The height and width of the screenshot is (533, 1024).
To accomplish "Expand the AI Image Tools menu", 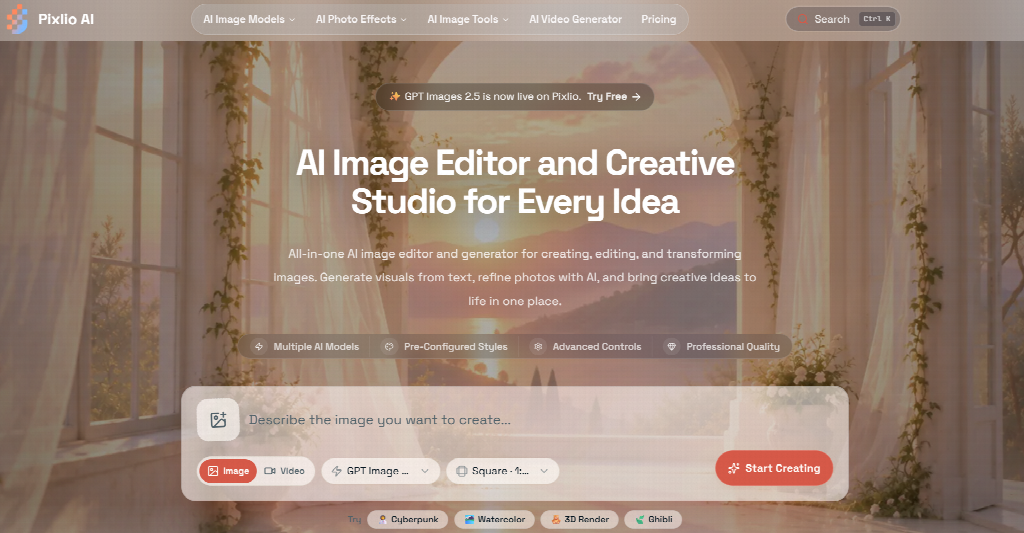I will pyautogui.click(x=468, y=20).
